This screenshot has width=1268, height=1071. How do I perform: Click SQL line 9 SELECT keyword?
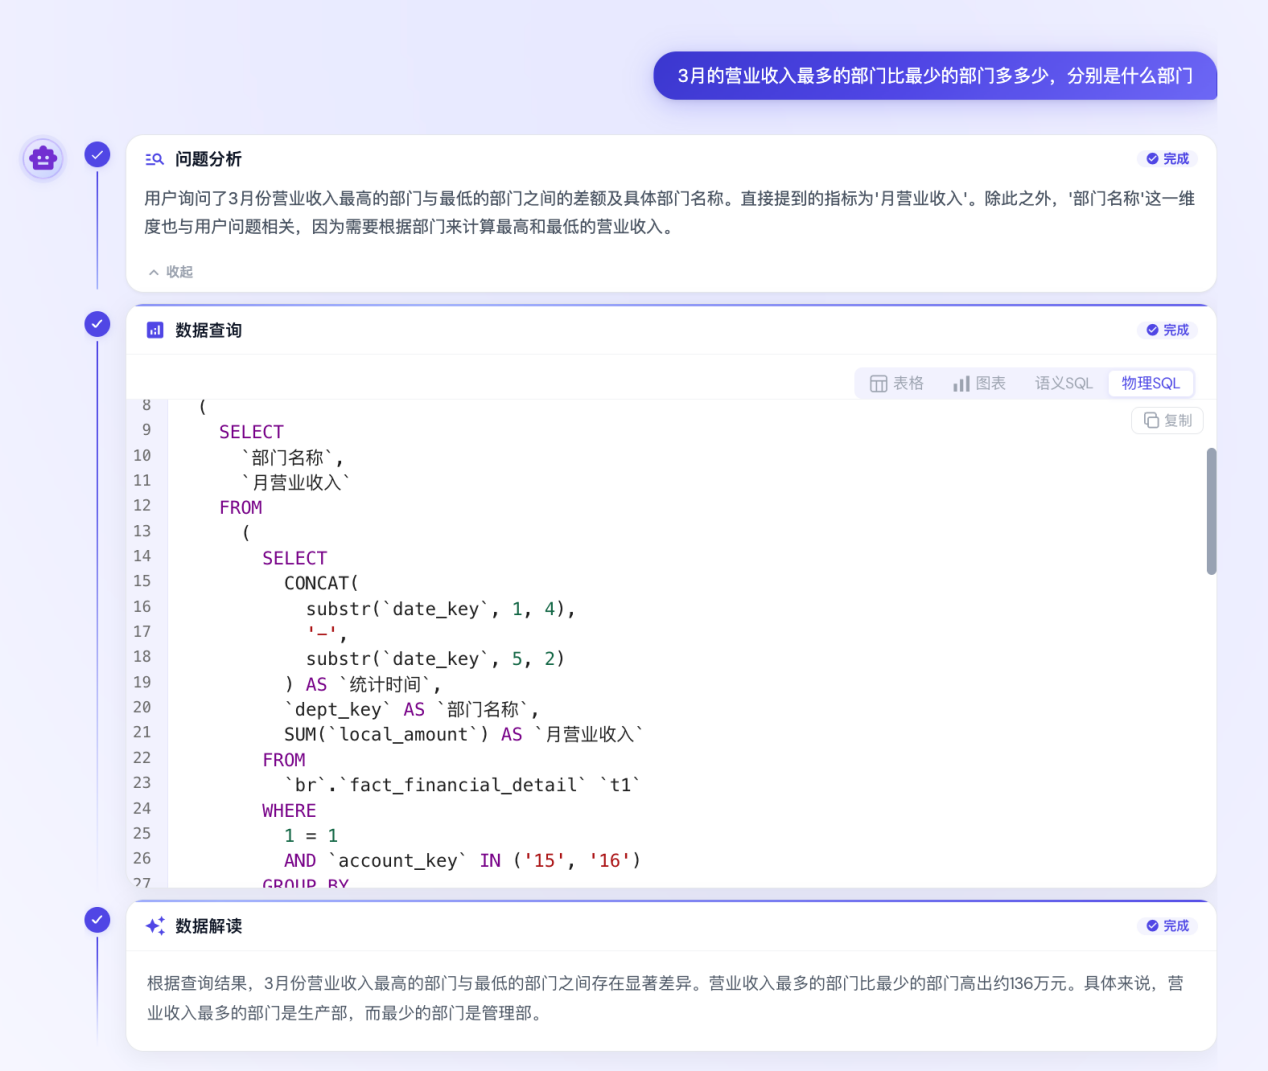click(x=251, y=432)
